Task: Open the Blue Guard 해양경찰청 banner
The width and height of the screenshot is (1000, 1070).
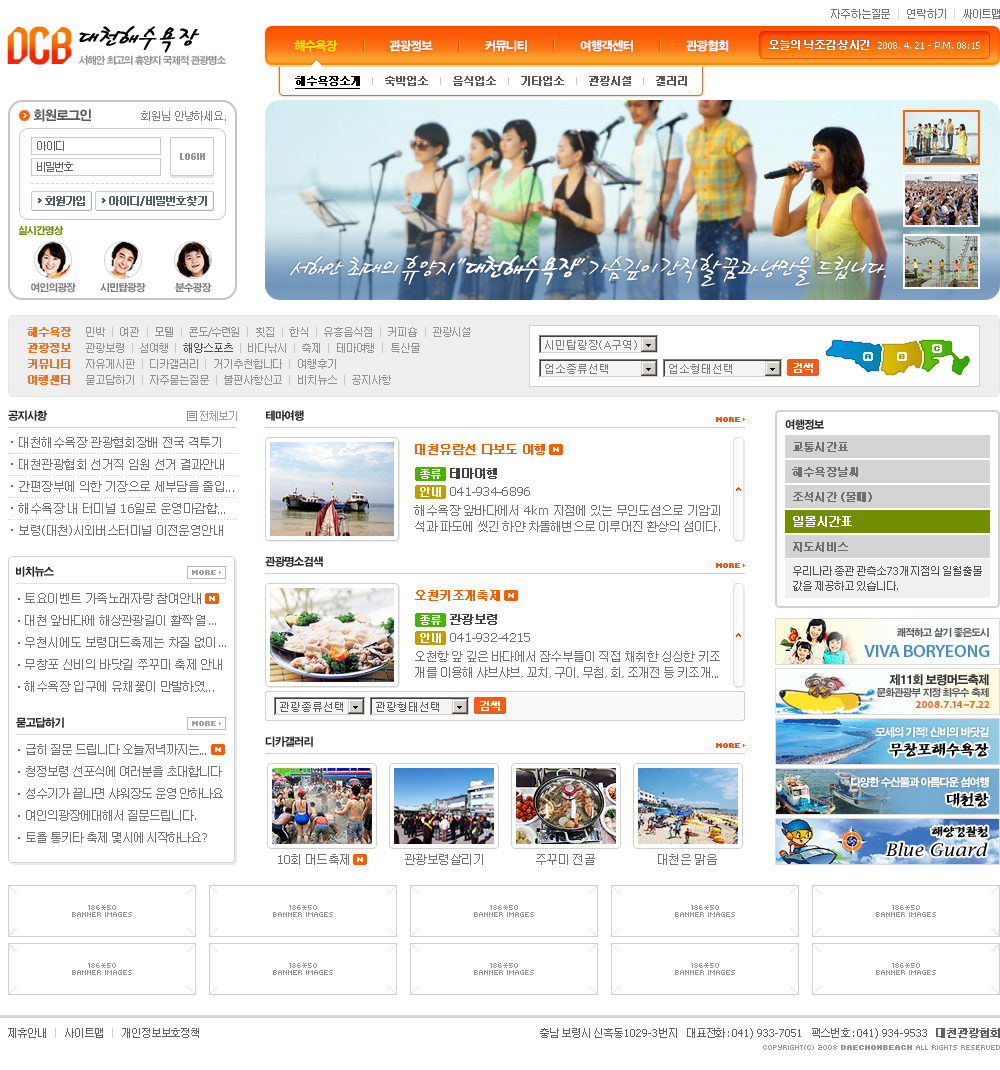Action: pos(886,841)
